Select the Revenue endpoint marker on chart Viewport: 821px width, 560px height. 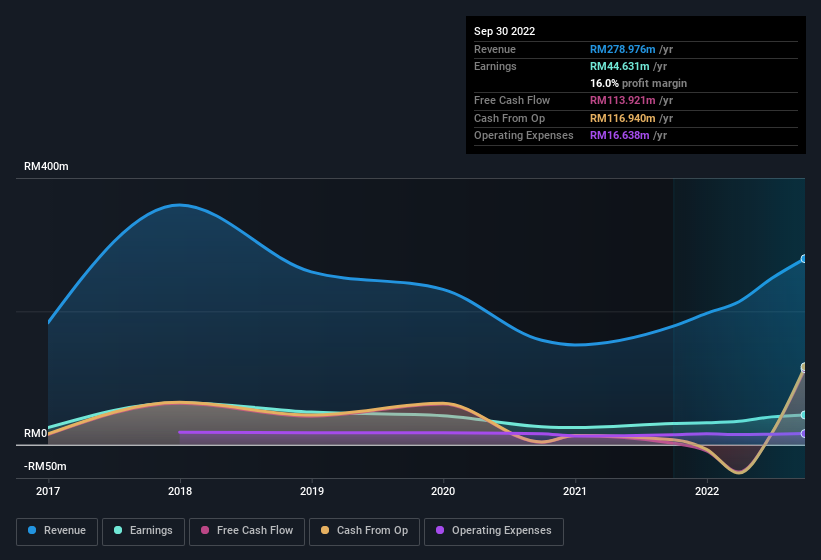click(x=804, y=259)
